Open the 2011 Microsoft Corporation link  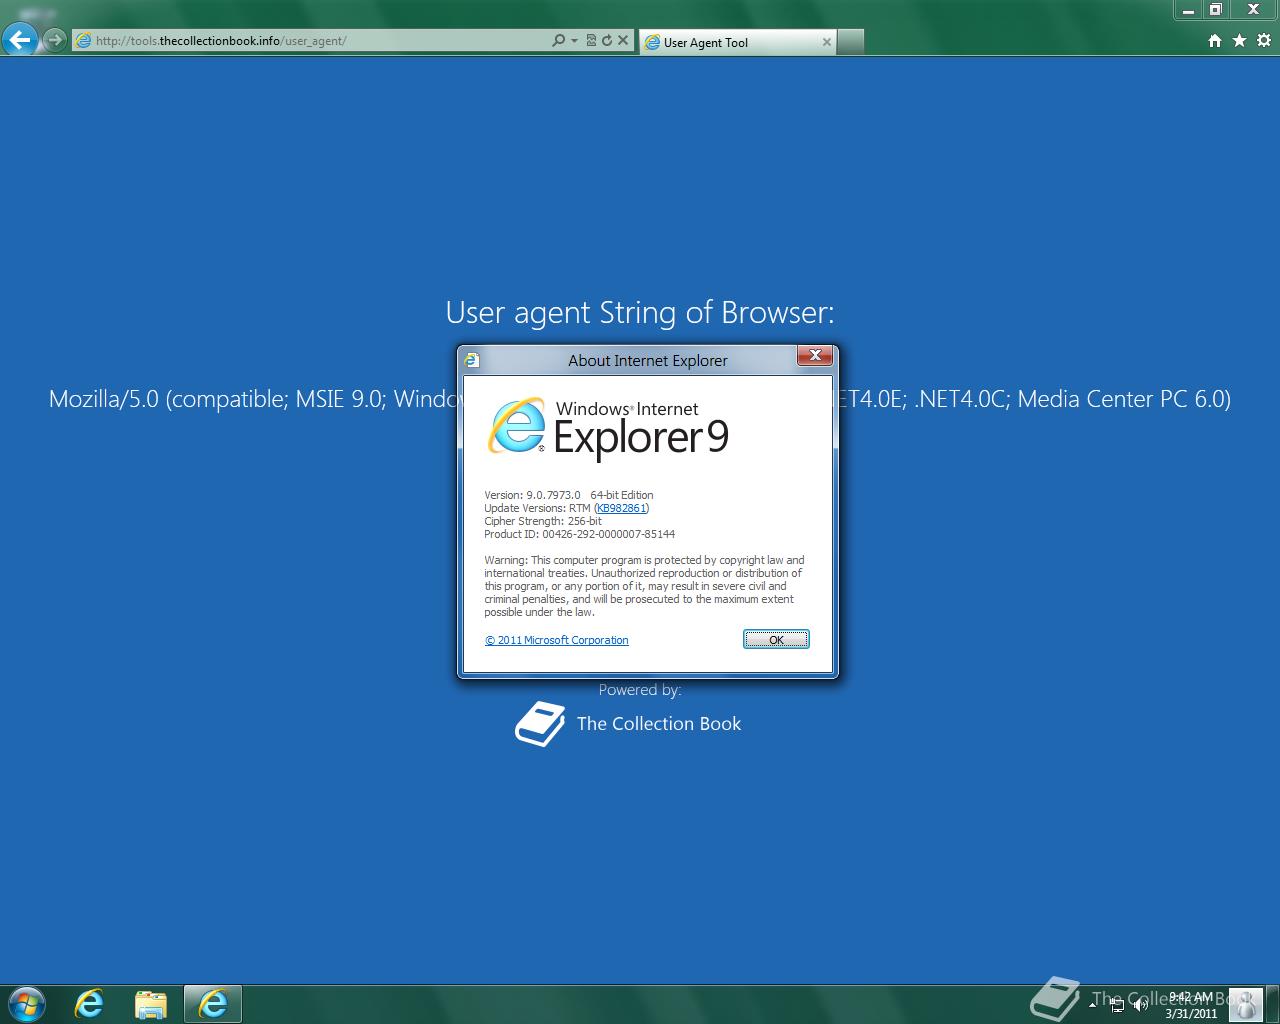(557, 640)
